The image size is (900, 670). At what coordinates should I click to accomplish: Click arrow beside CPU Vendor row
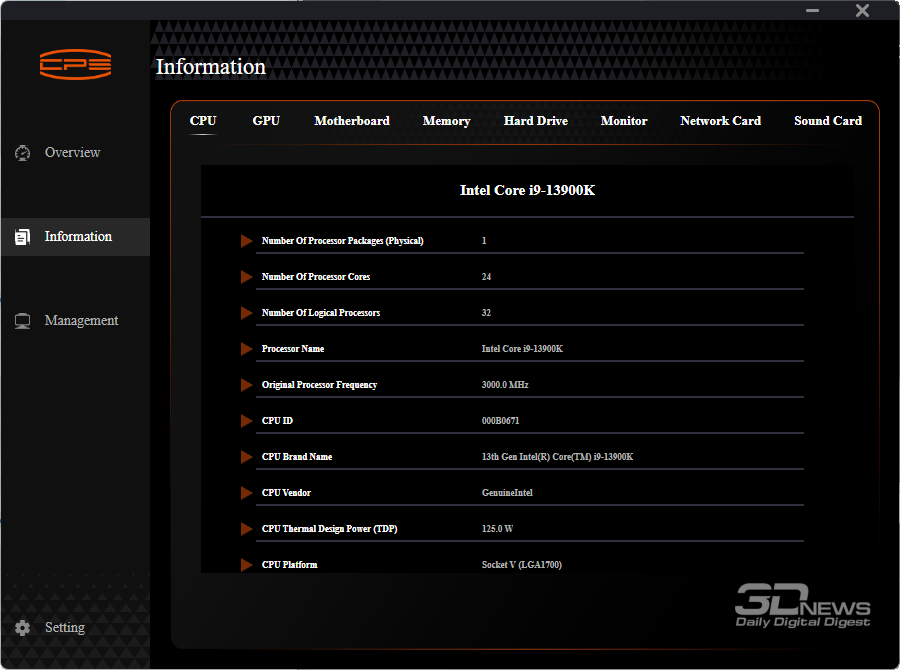246,493
